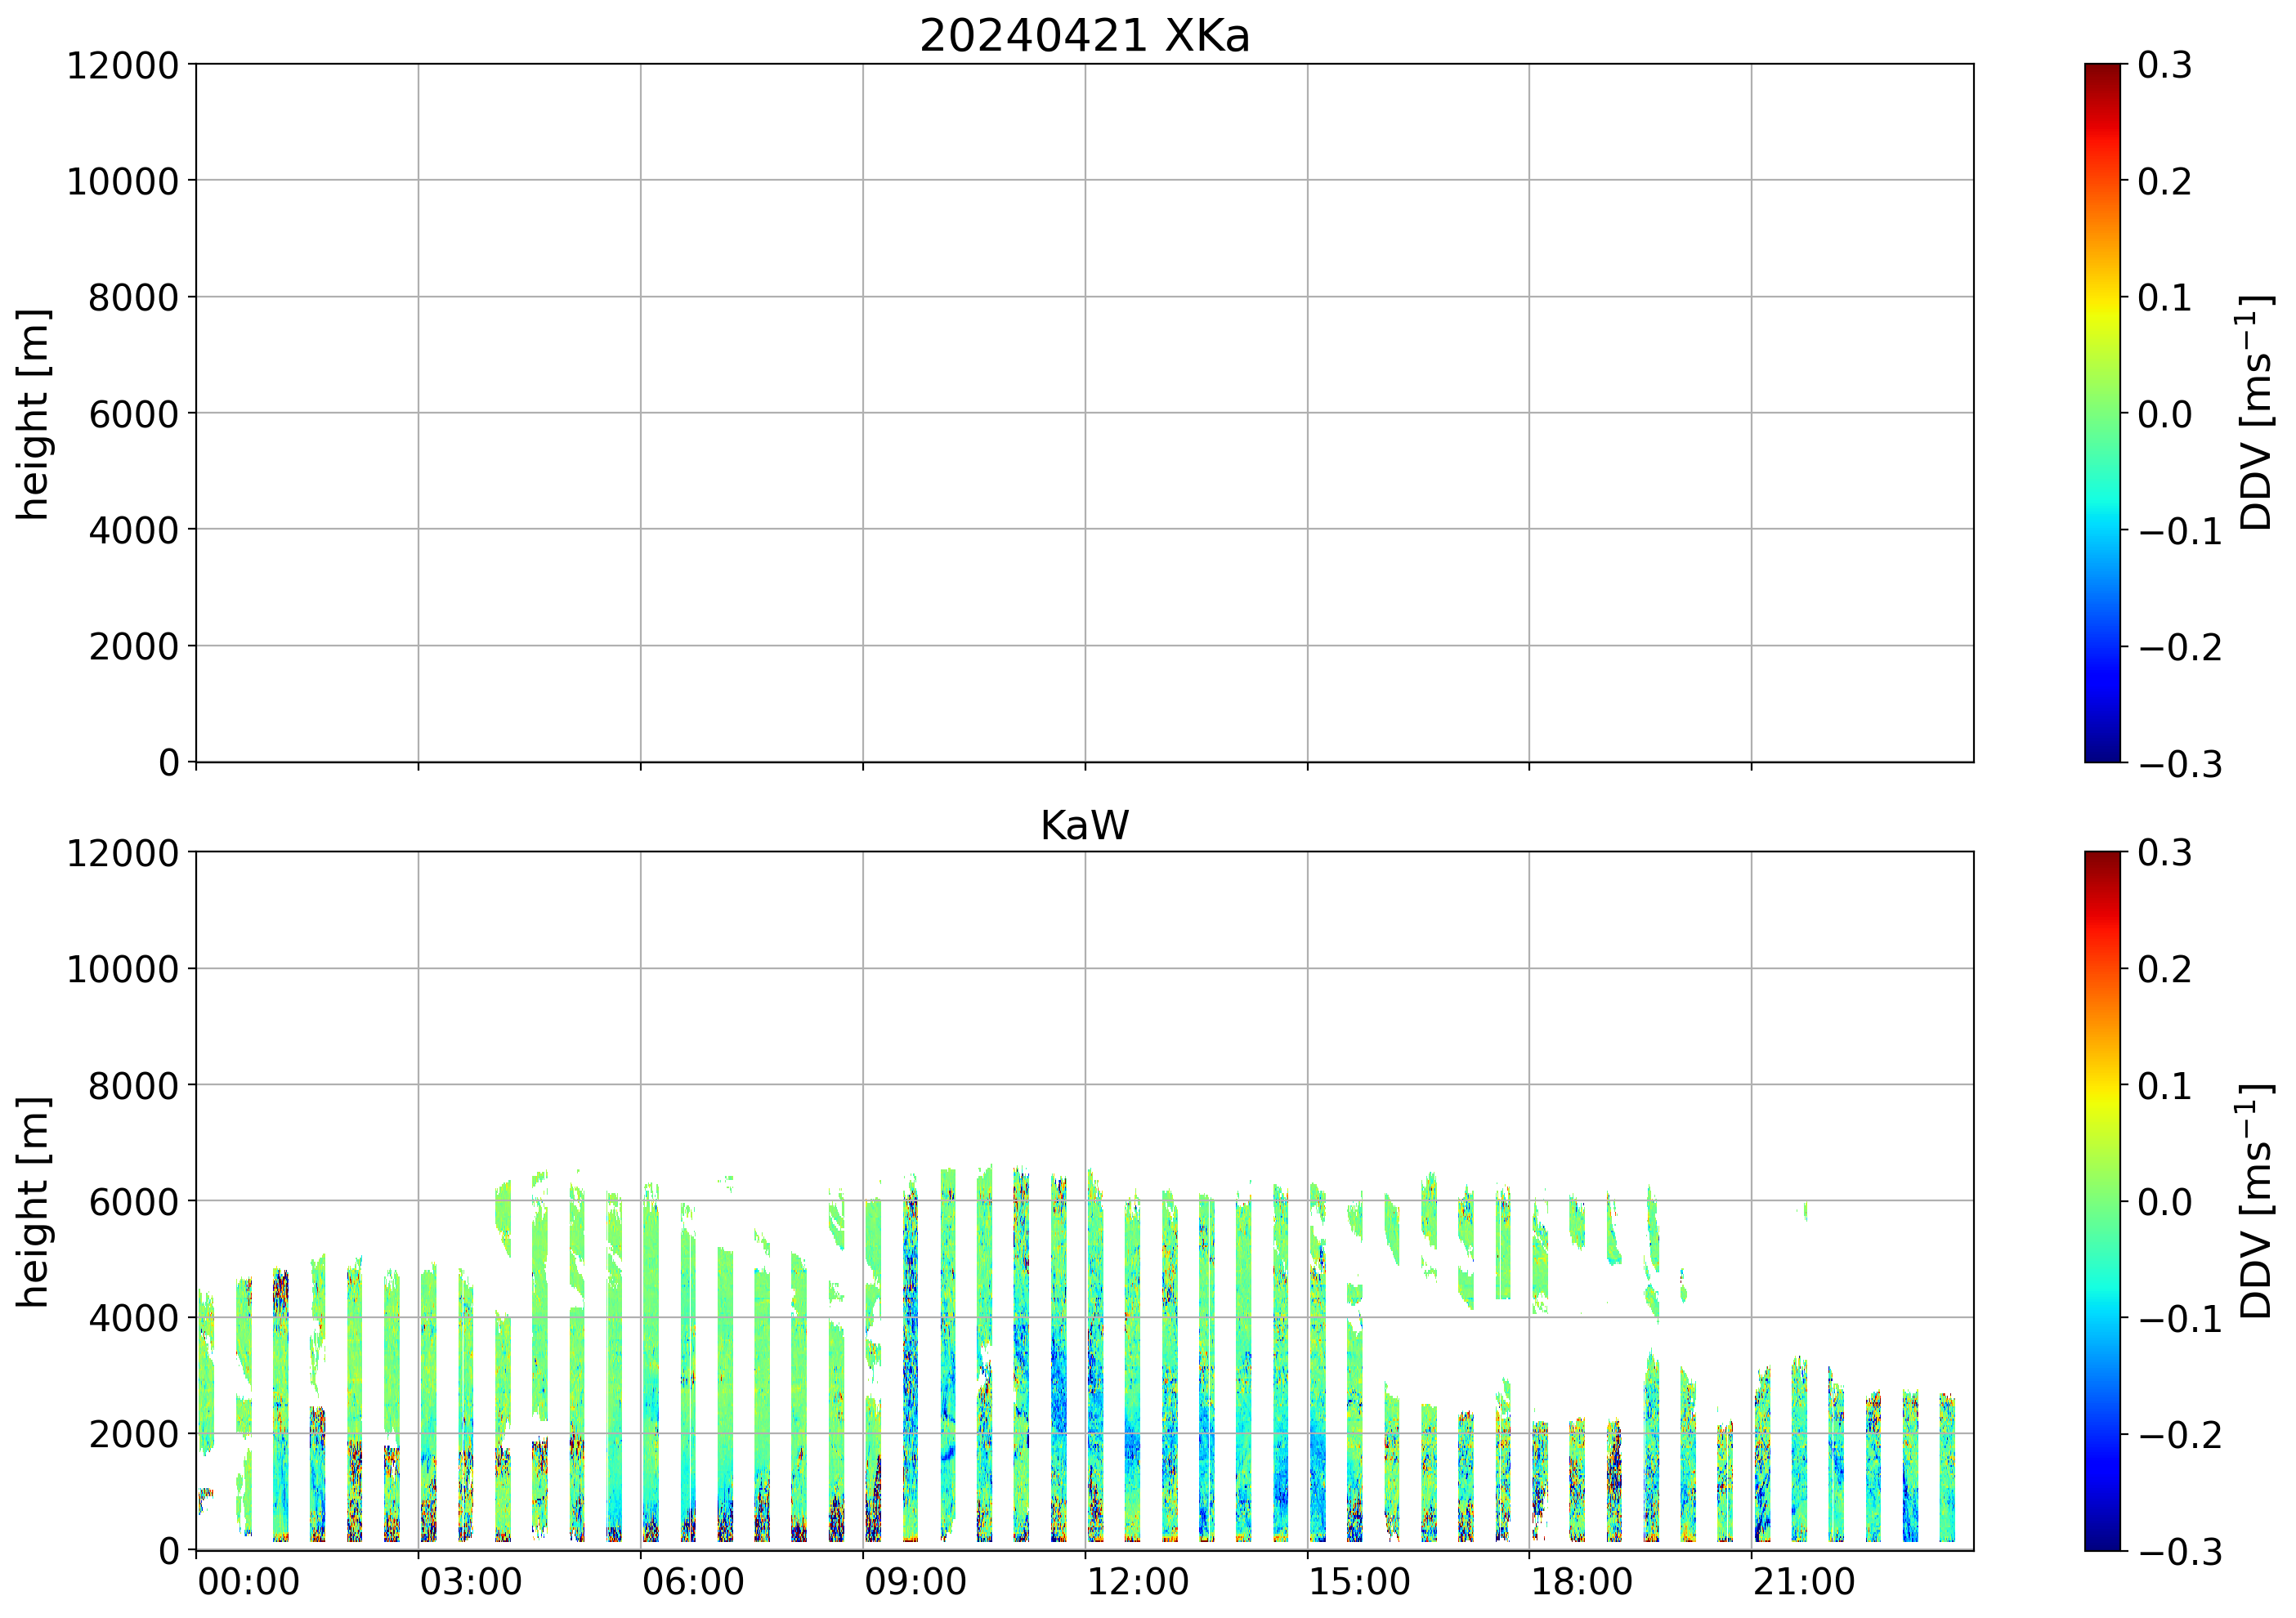Click the 20240421 XKa plot title

coord(1084,37)
